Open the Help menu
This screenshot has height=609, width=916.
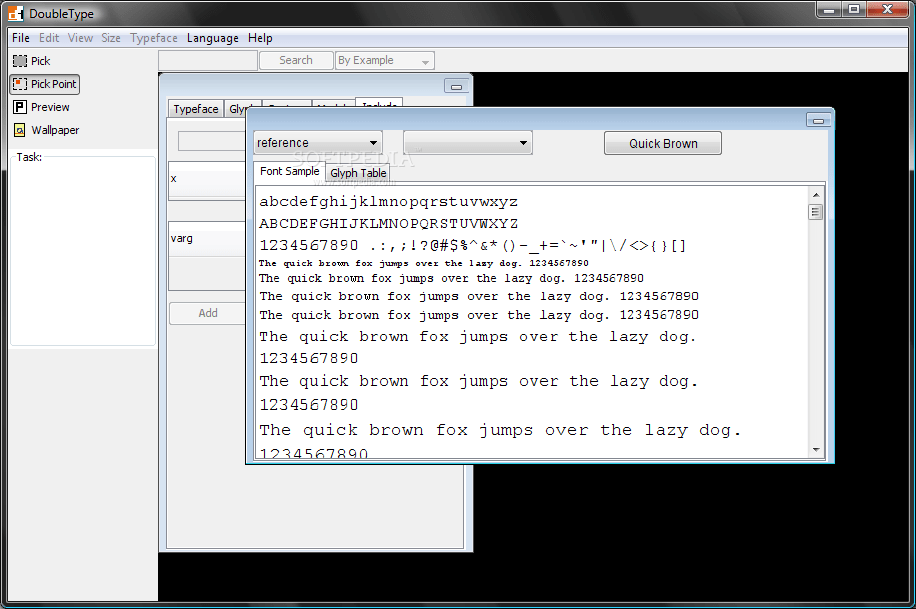[x=260, y=38]
